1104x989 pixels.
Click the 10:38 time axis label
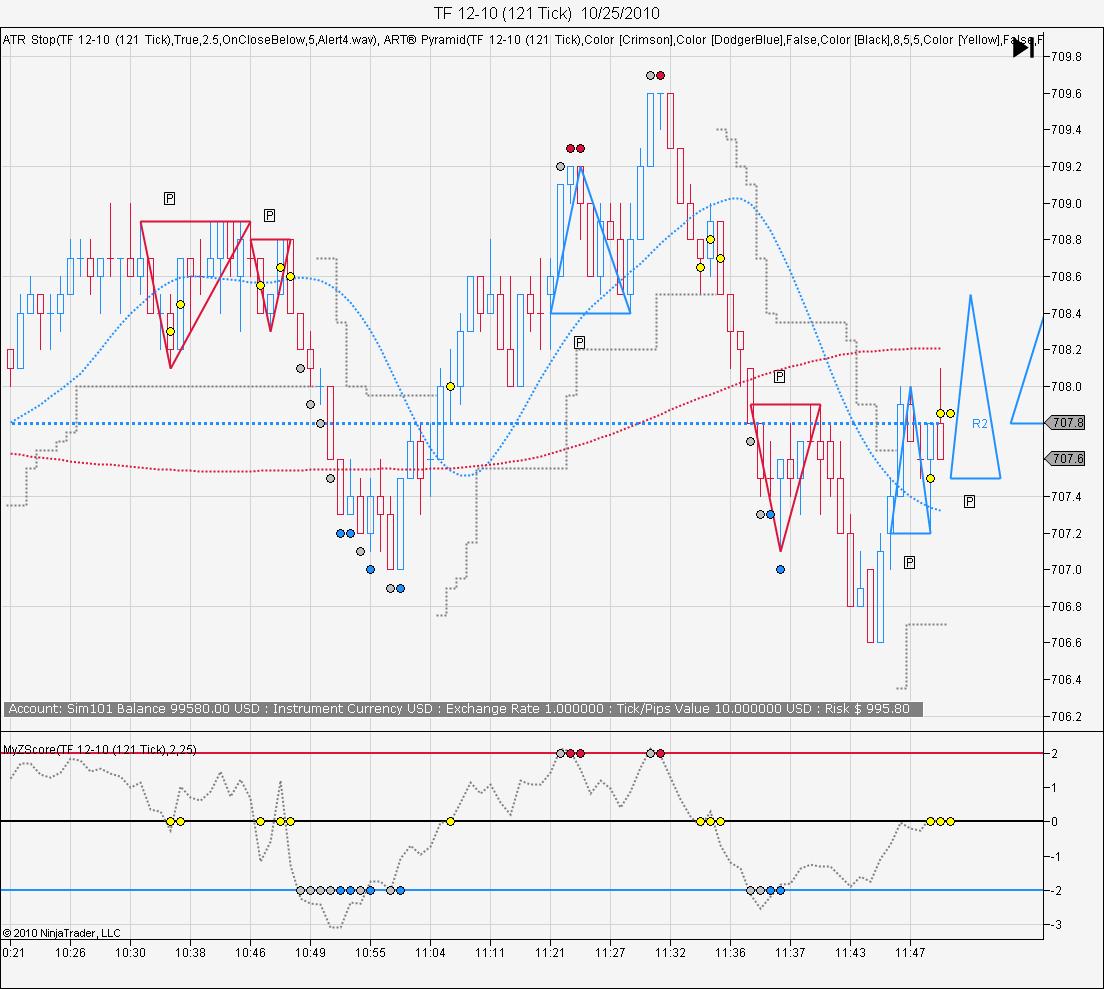tap(190, 952)
